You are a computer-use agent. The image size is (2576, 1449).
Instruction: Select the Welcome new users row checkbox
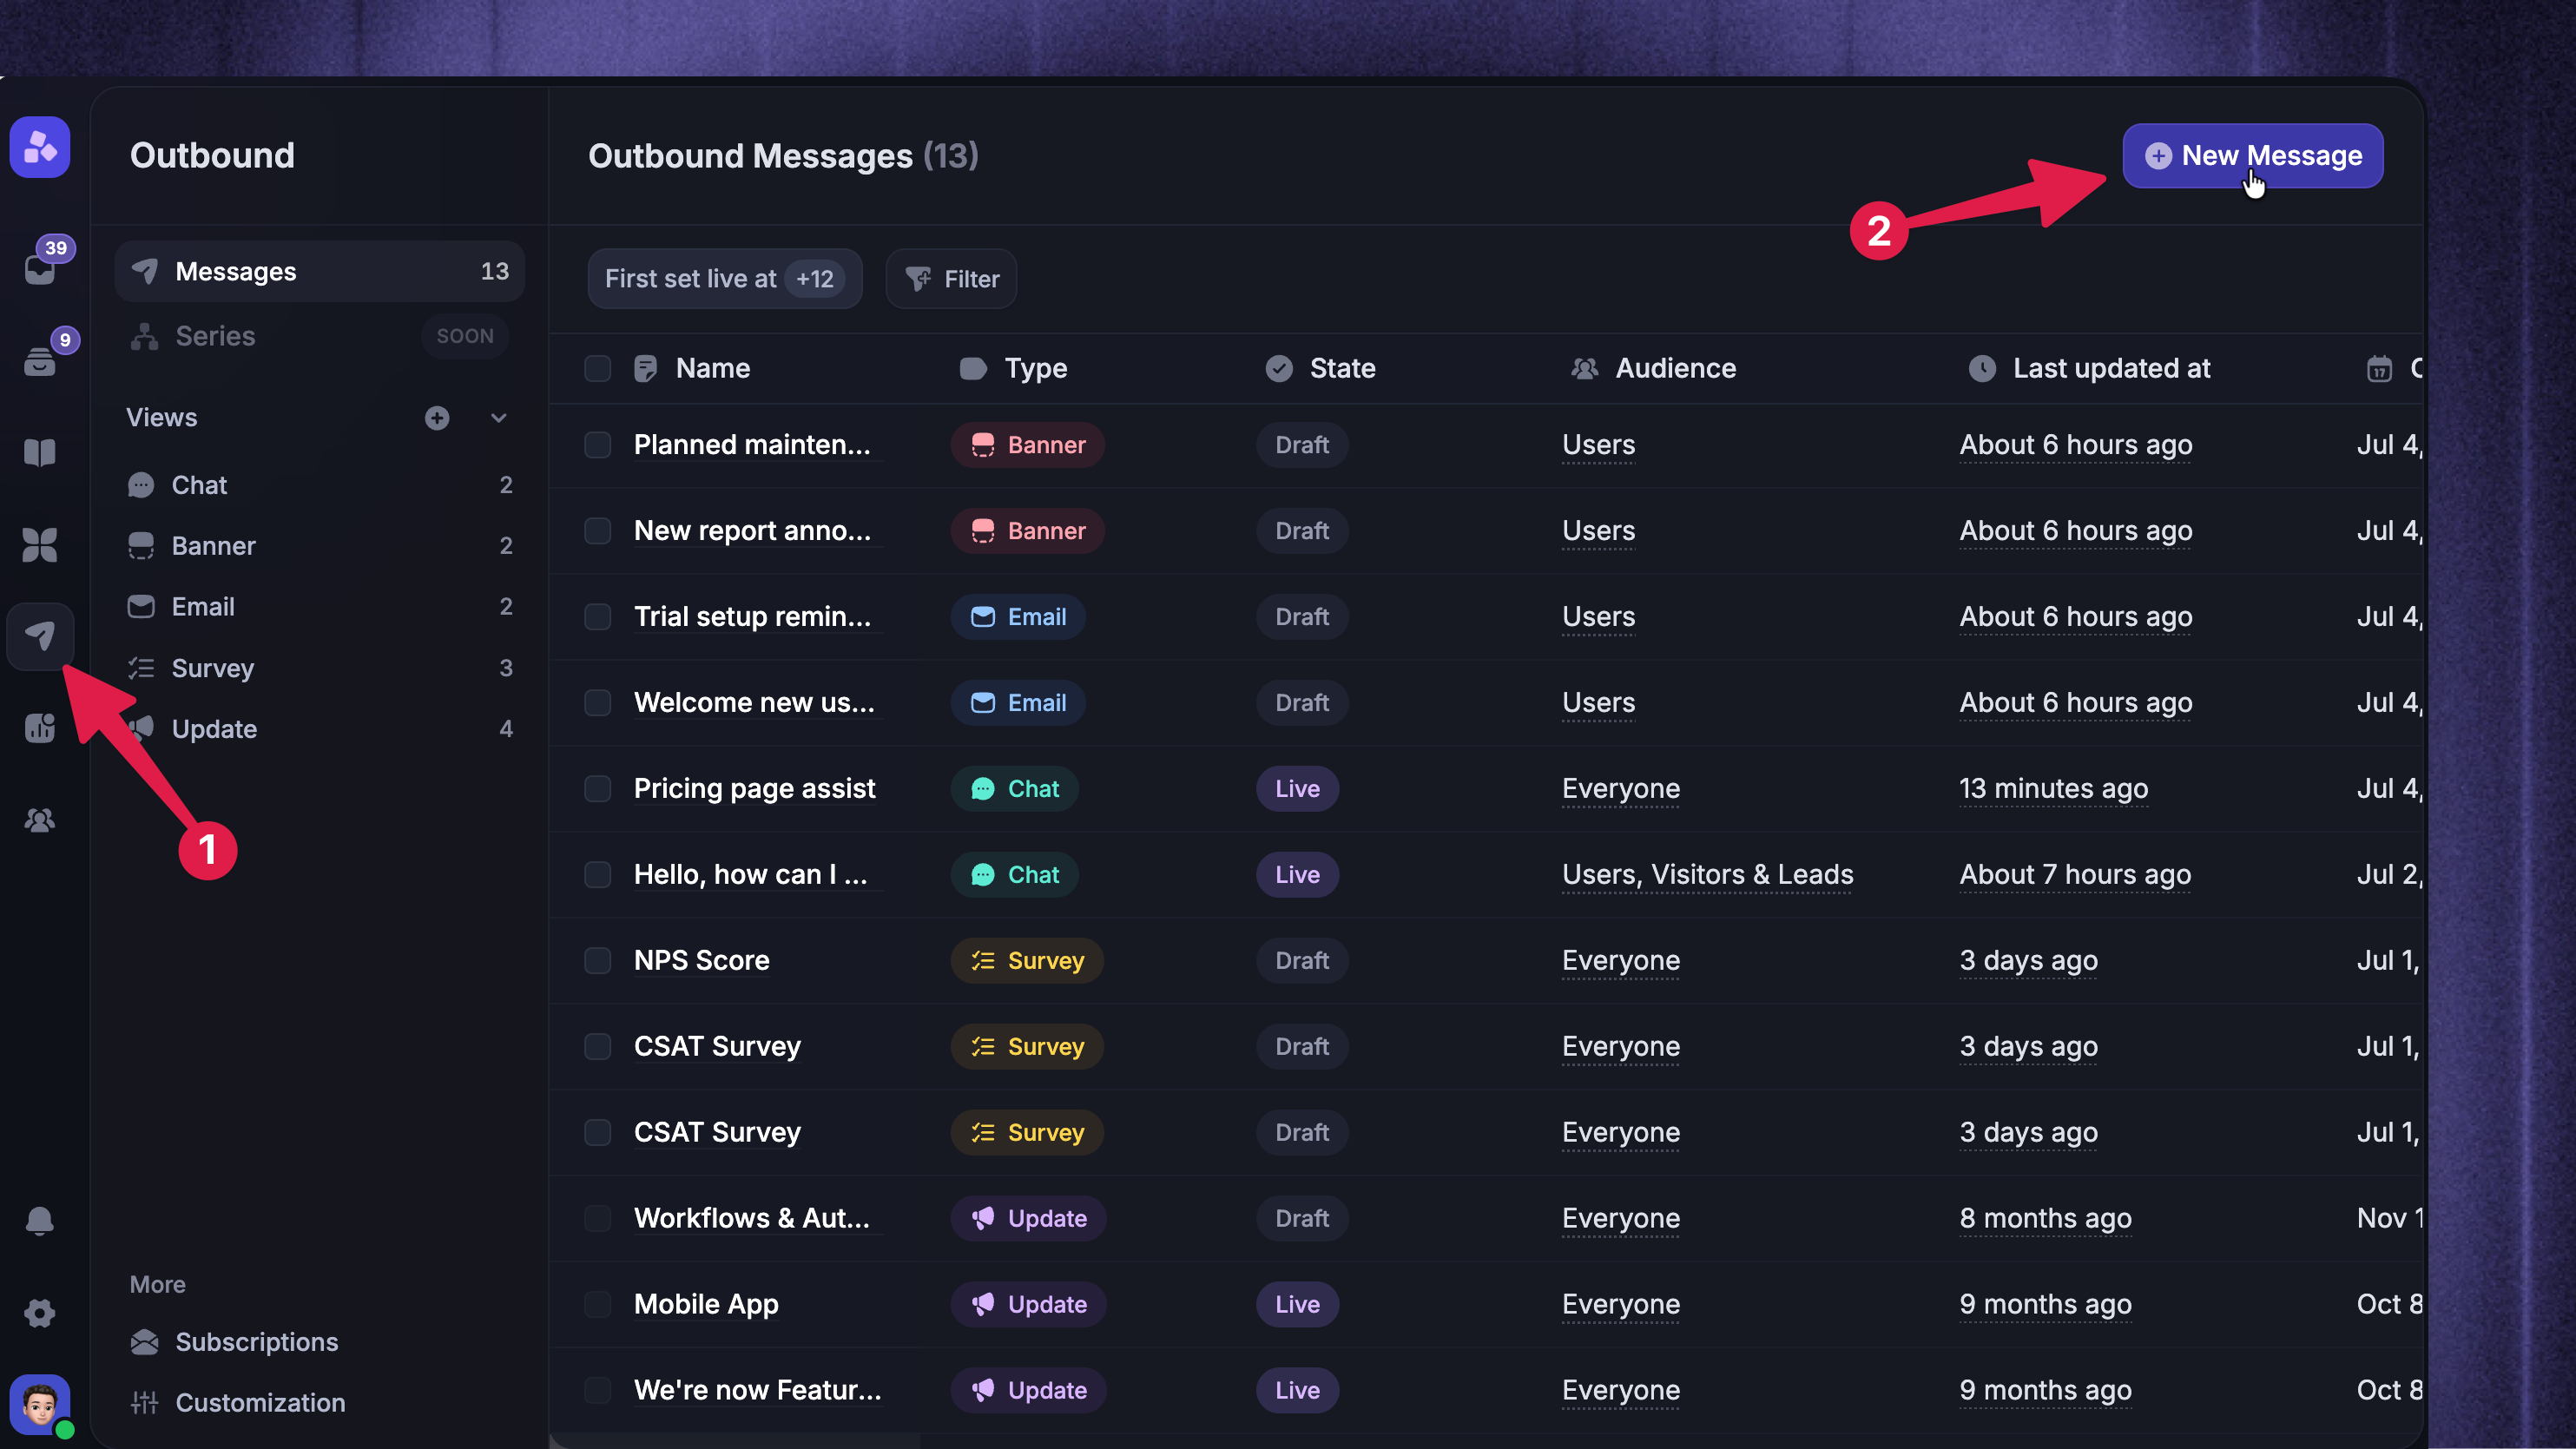tap(598, 703)
